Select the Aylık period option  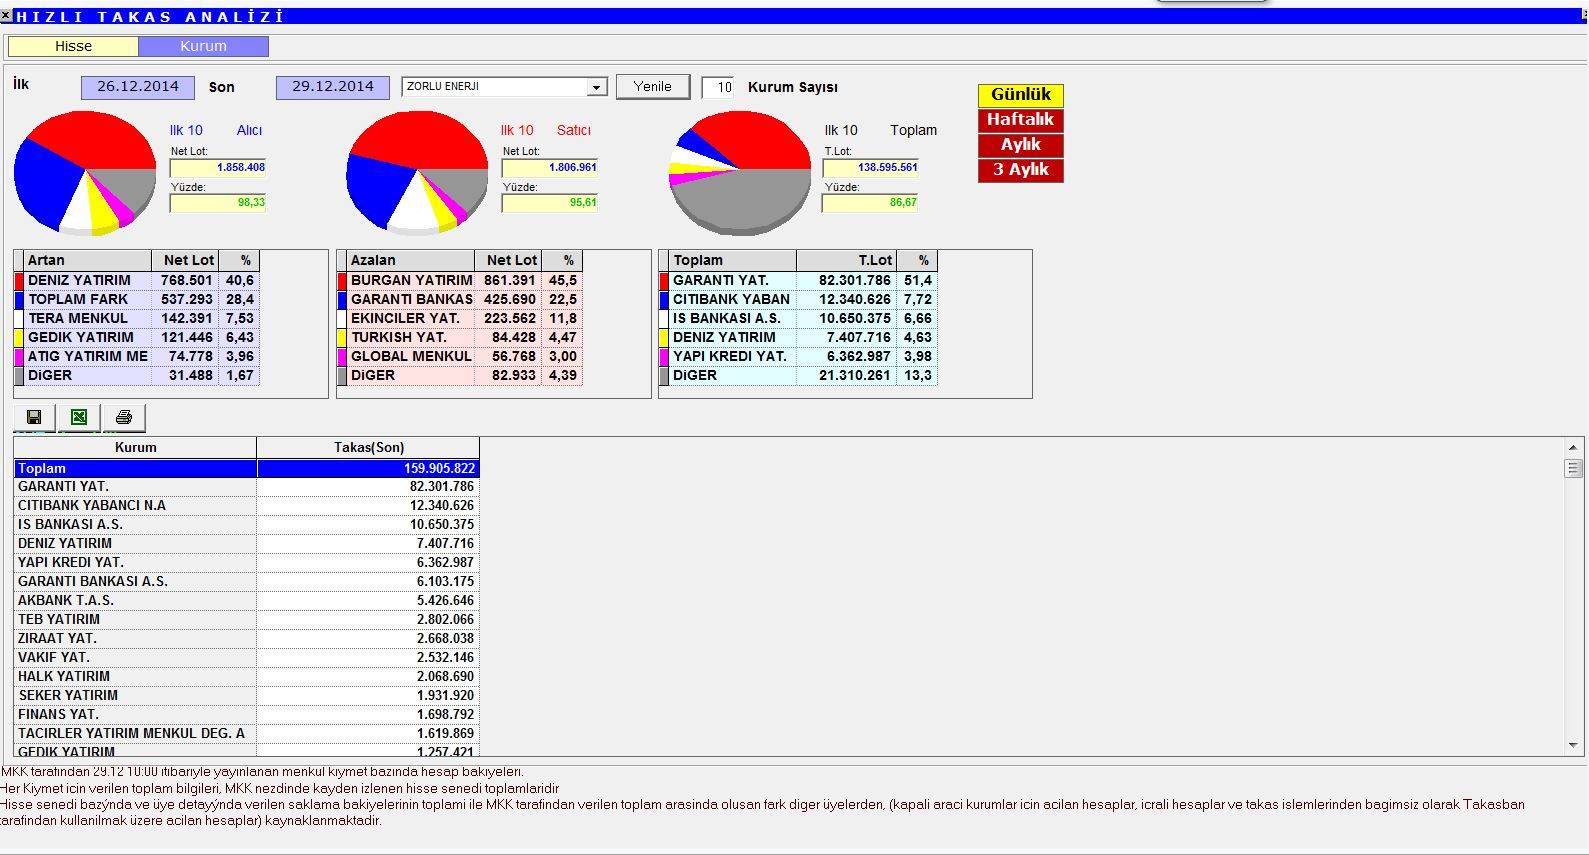[x=1020, y=145]
